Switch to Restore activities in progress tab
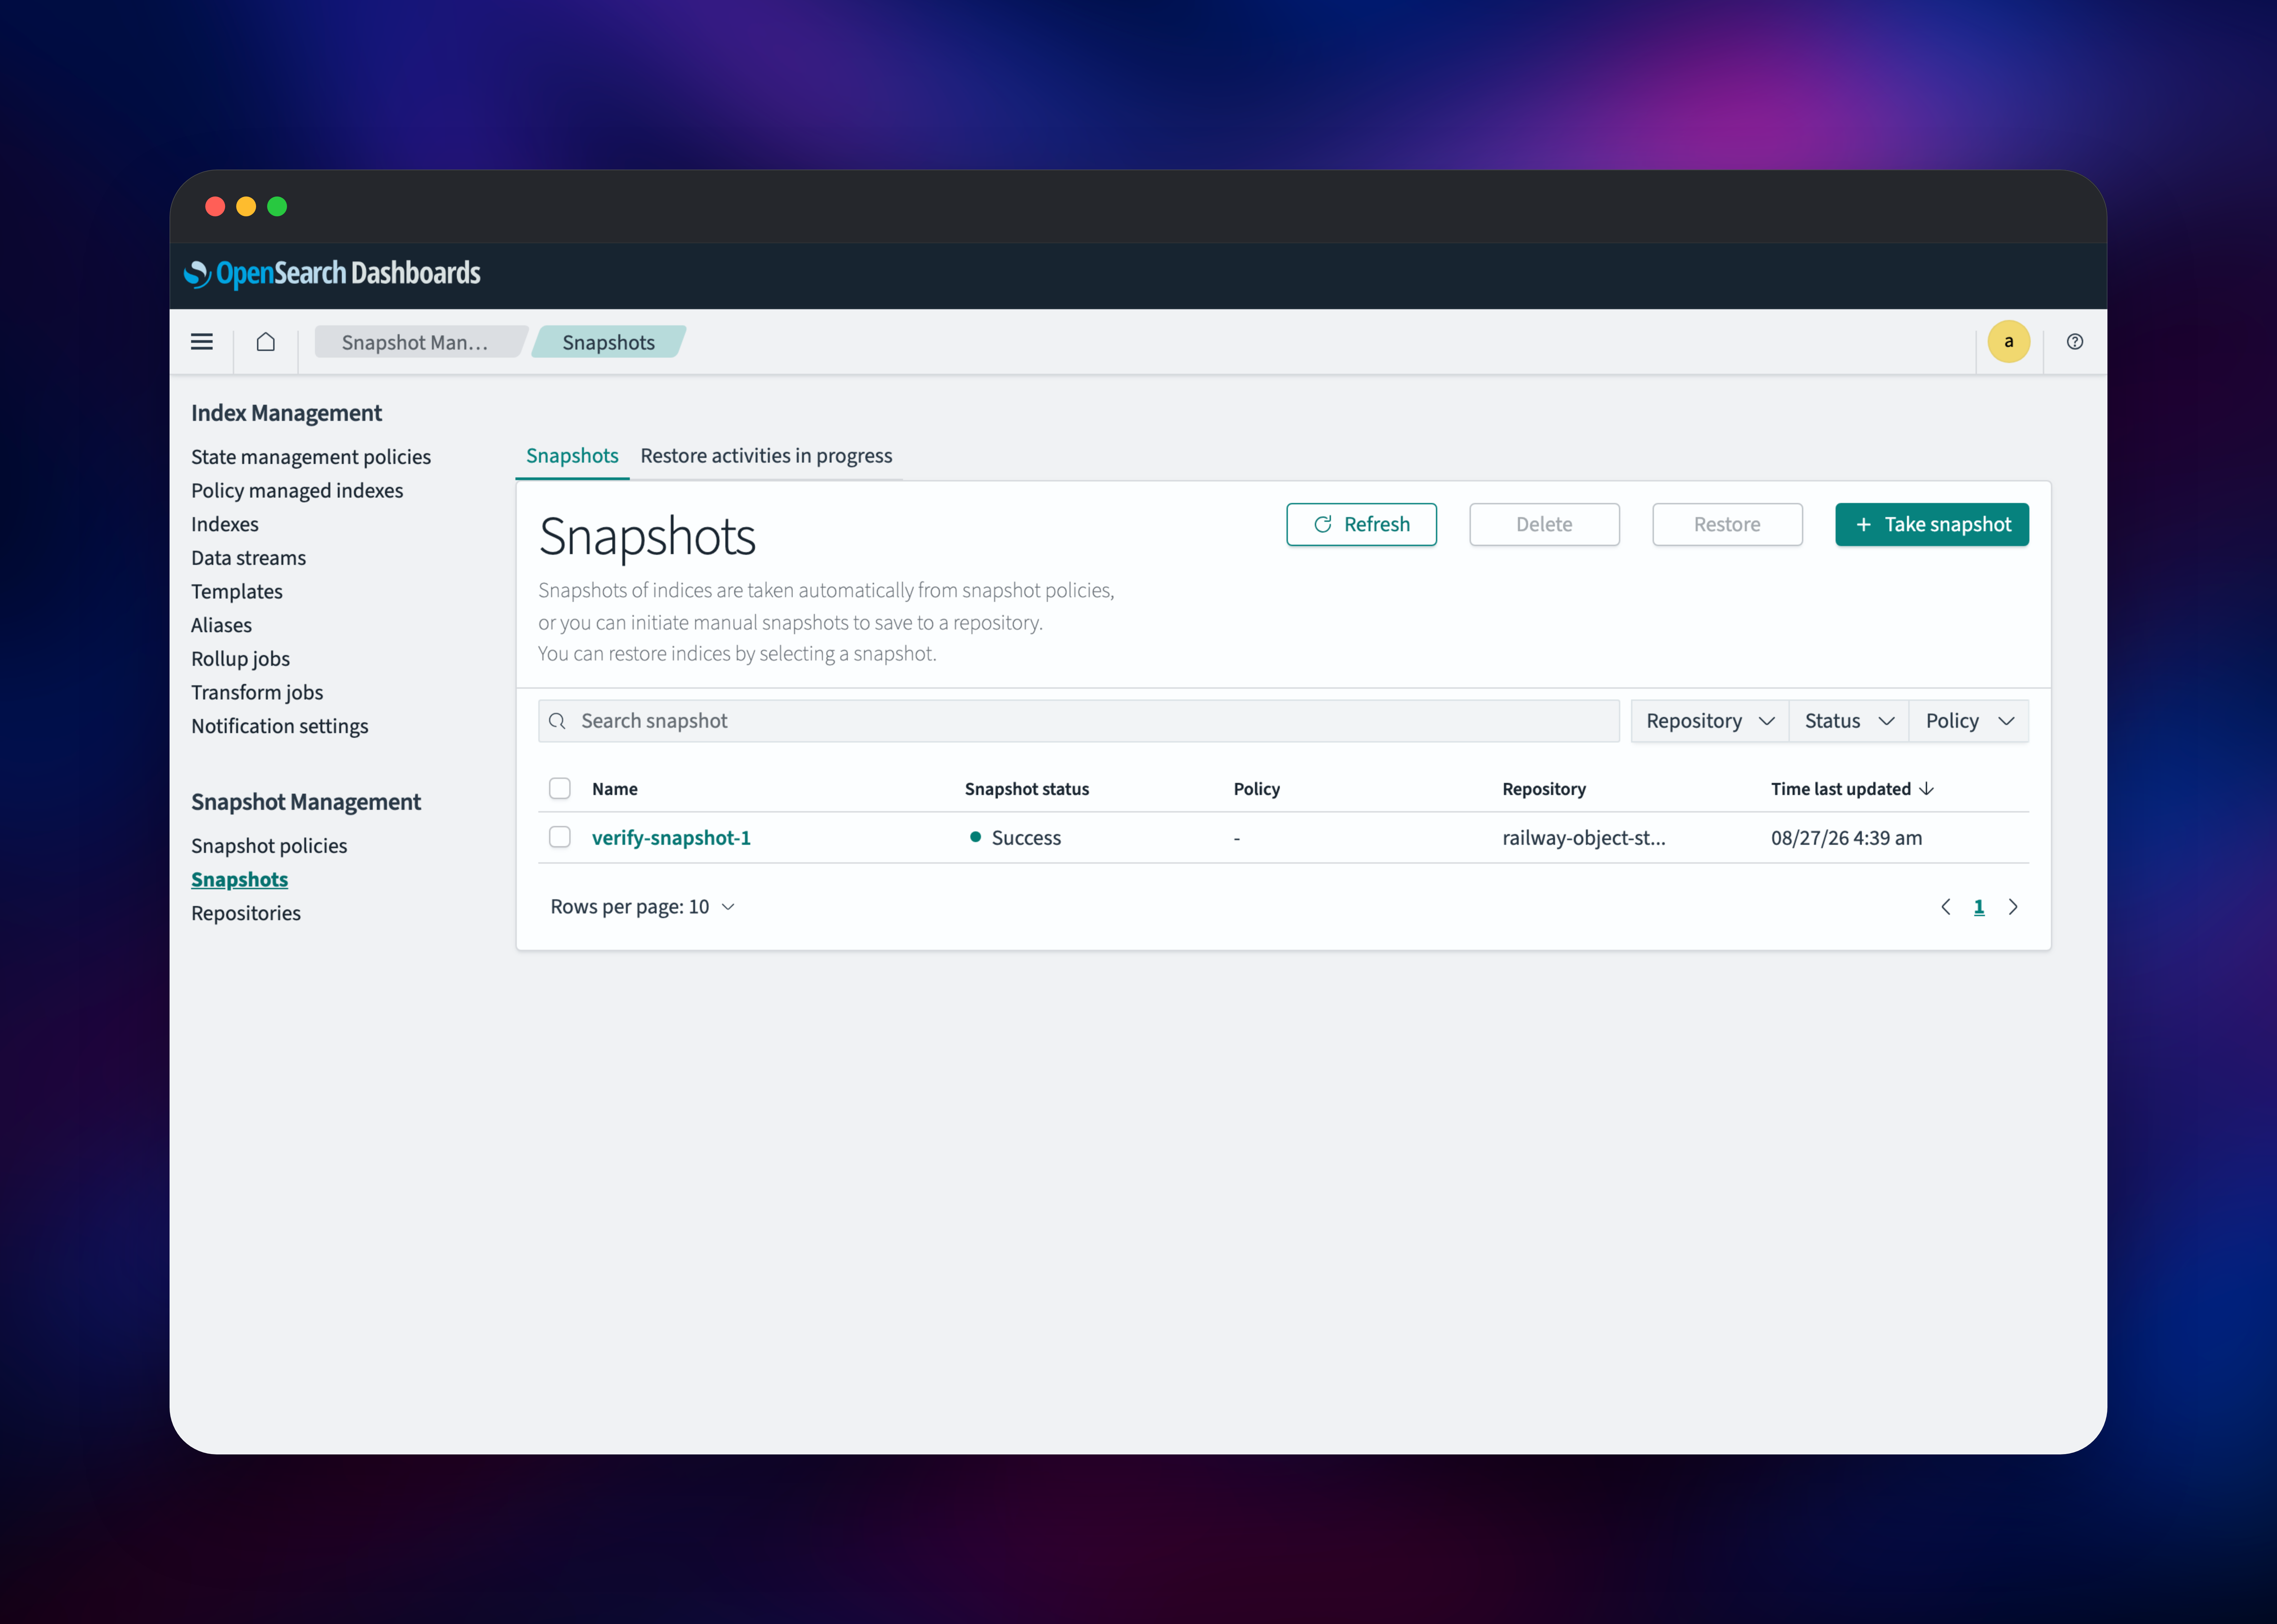This screenshot has height=1624, width=2277. pos(766,456)
